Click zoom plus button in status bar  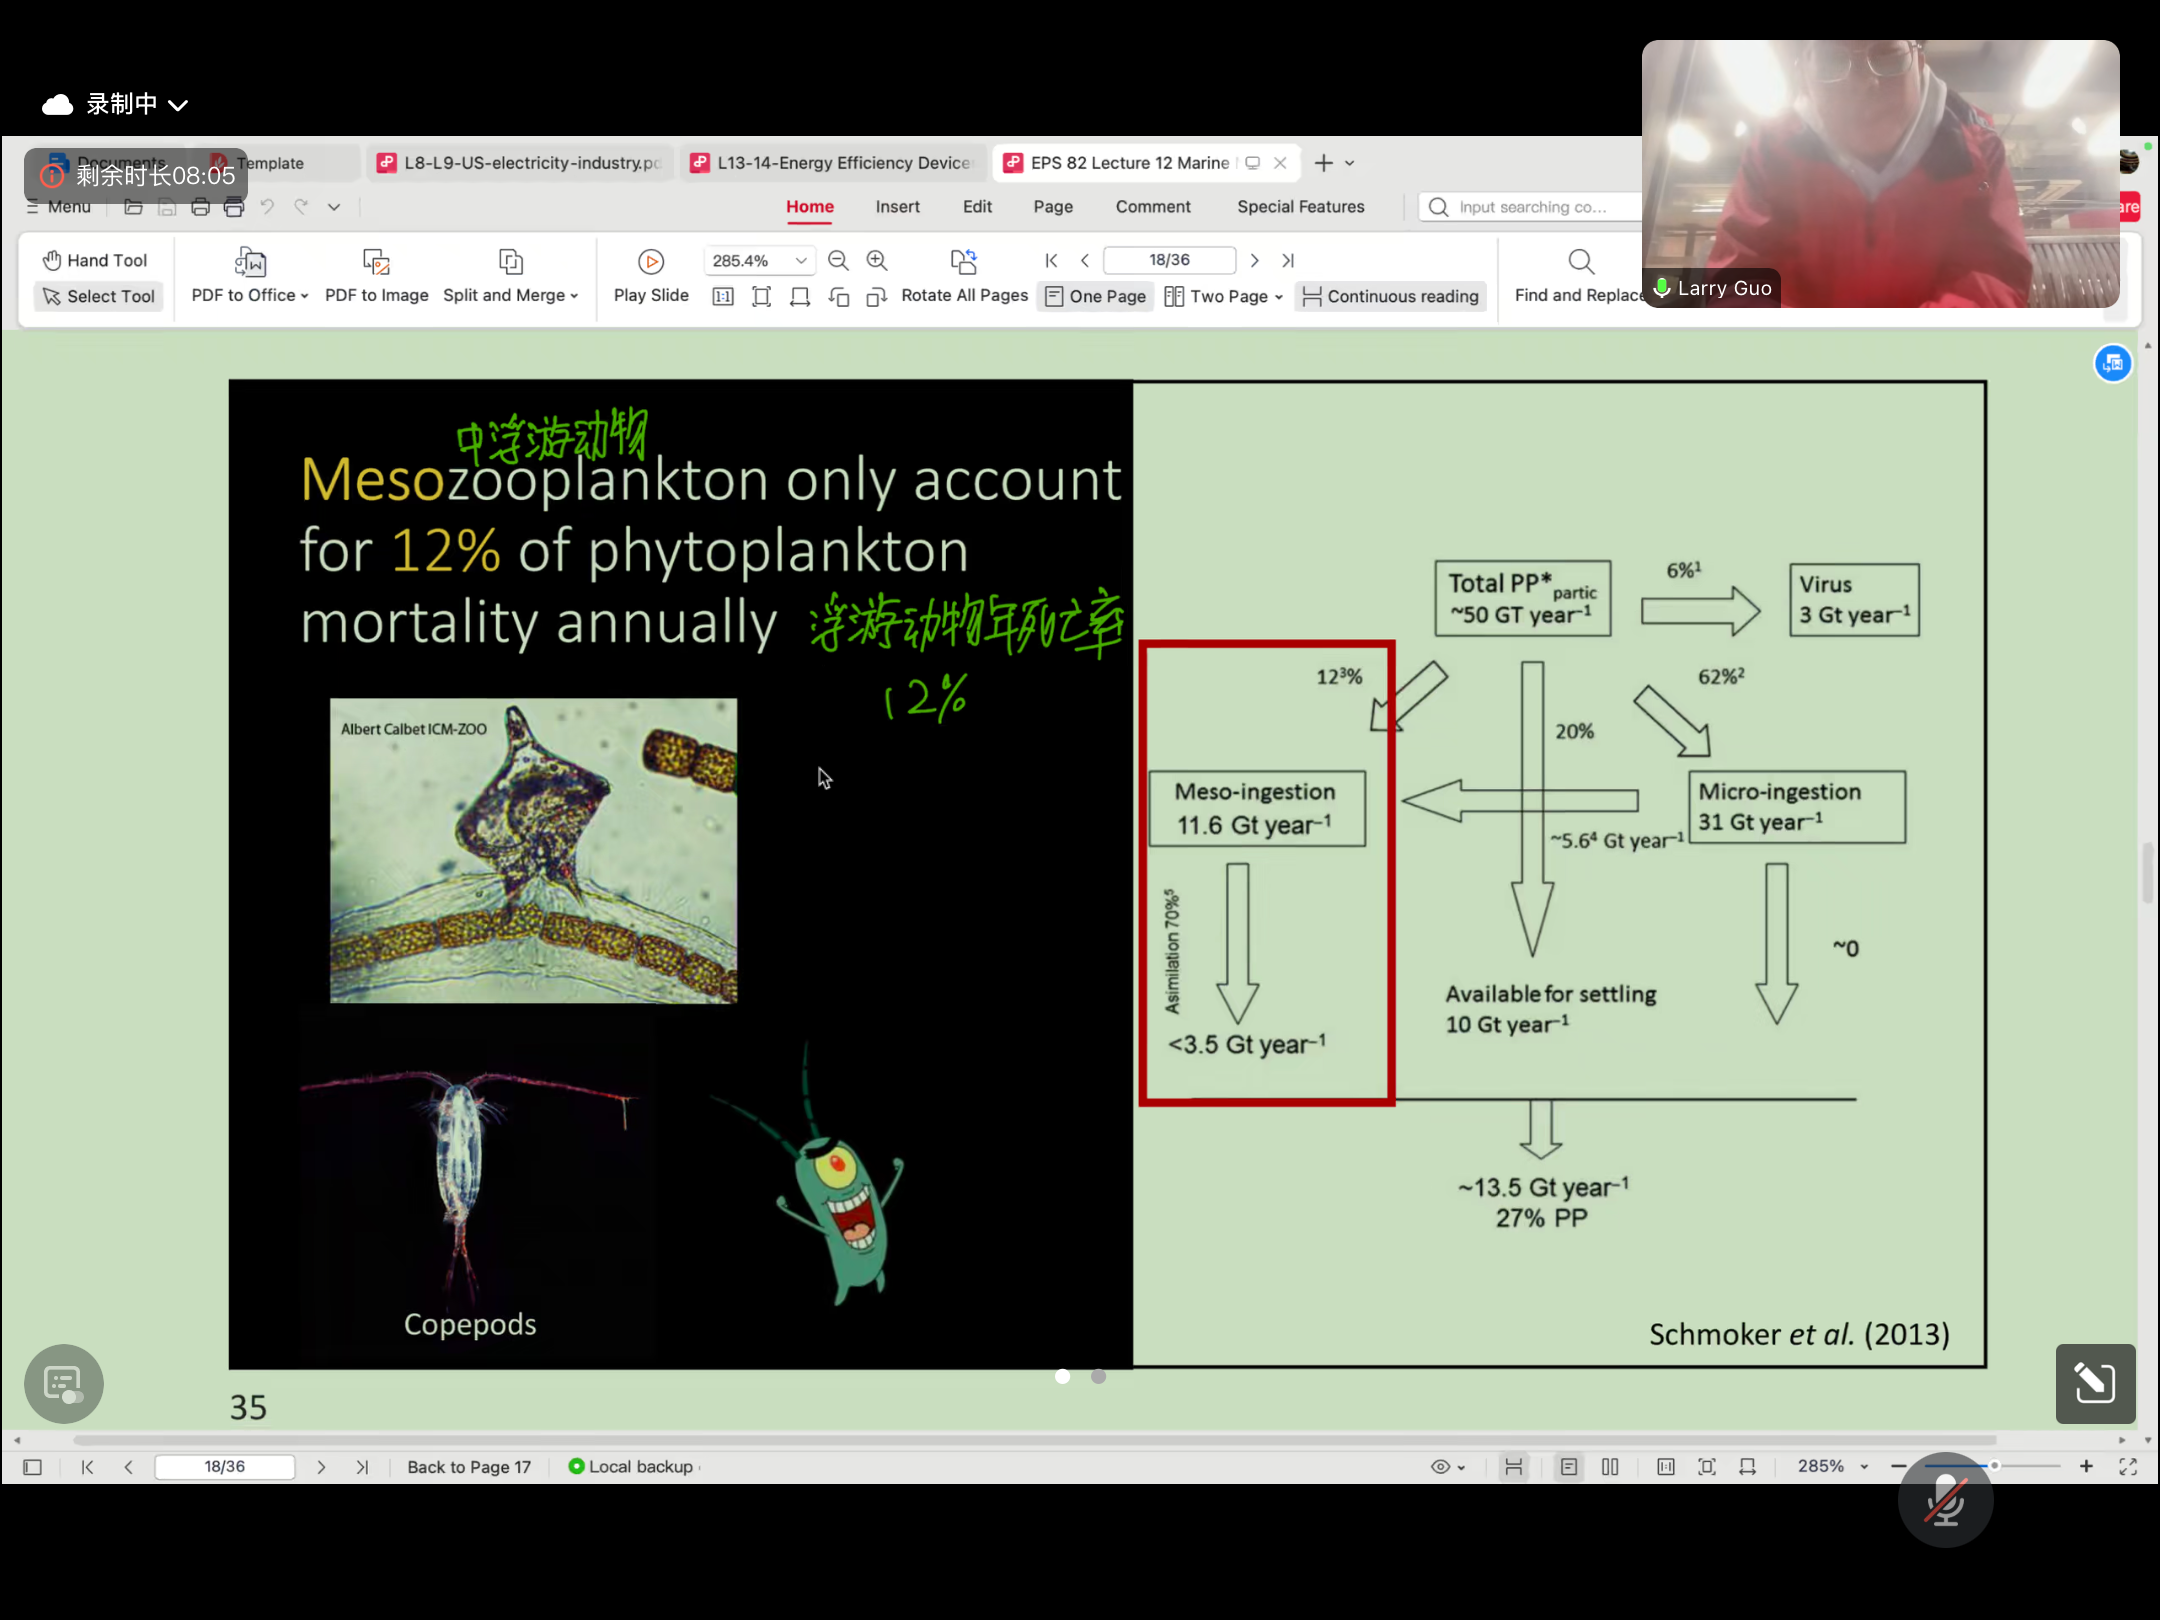[2086, 1466]
